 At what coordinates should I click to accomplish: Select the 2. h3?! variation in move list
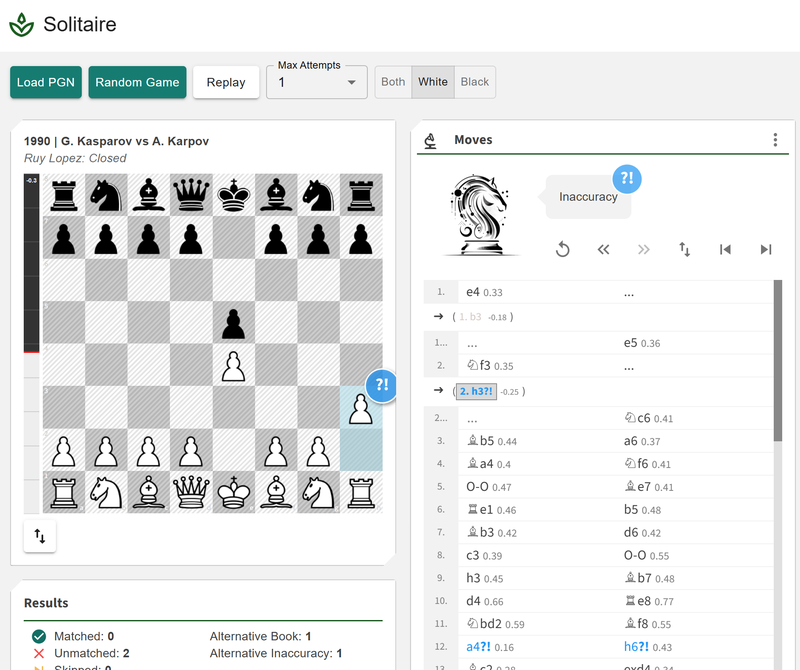tap(477, 391)
